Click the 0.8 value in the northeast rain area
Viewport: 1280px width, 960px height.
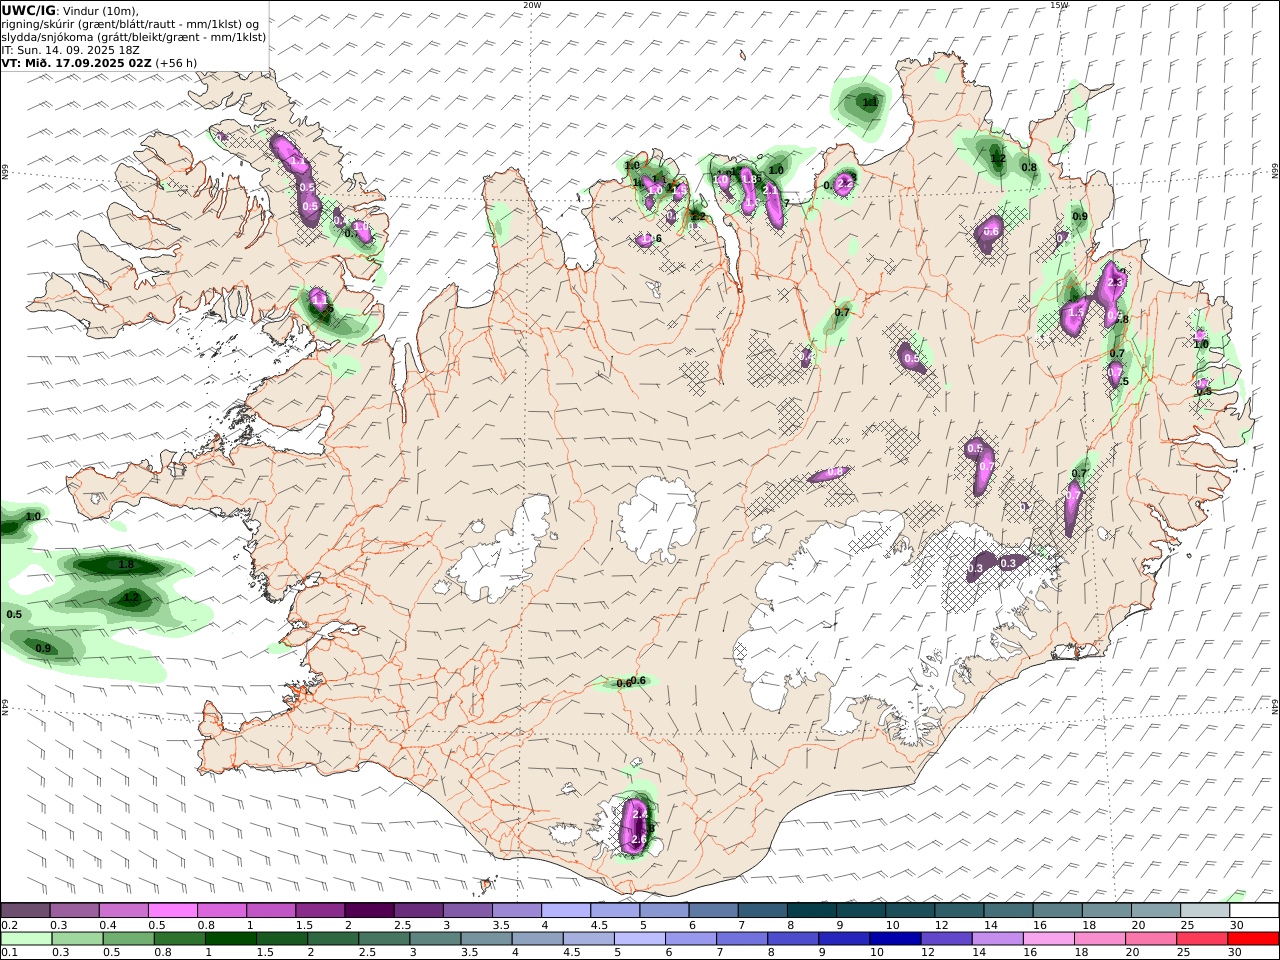(x=1029, y=167)
